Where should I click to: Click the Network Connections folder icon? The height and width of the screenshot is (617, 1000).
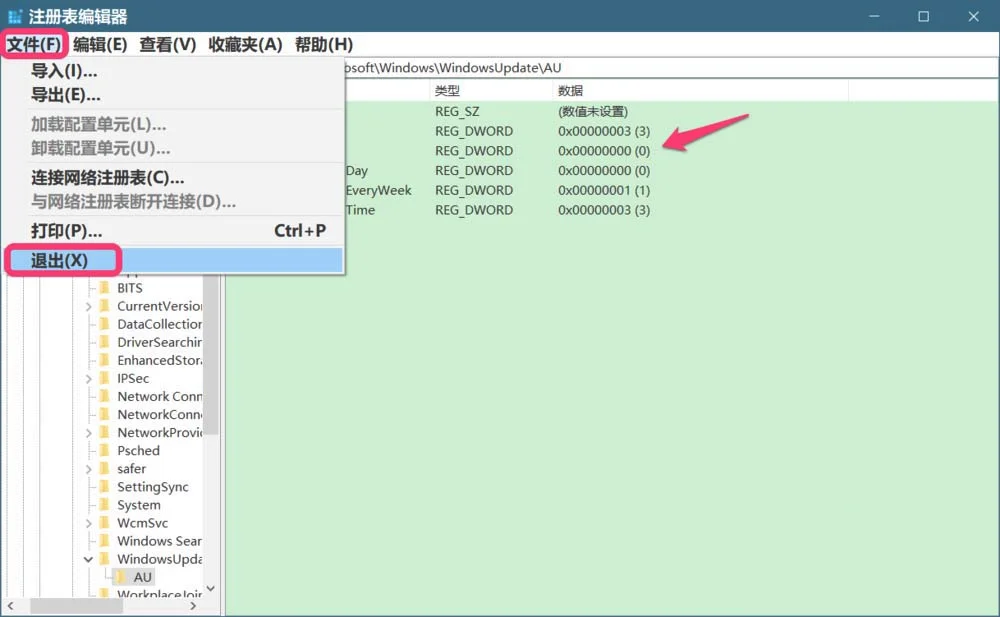pyautogui.click(x=105, y=396)
